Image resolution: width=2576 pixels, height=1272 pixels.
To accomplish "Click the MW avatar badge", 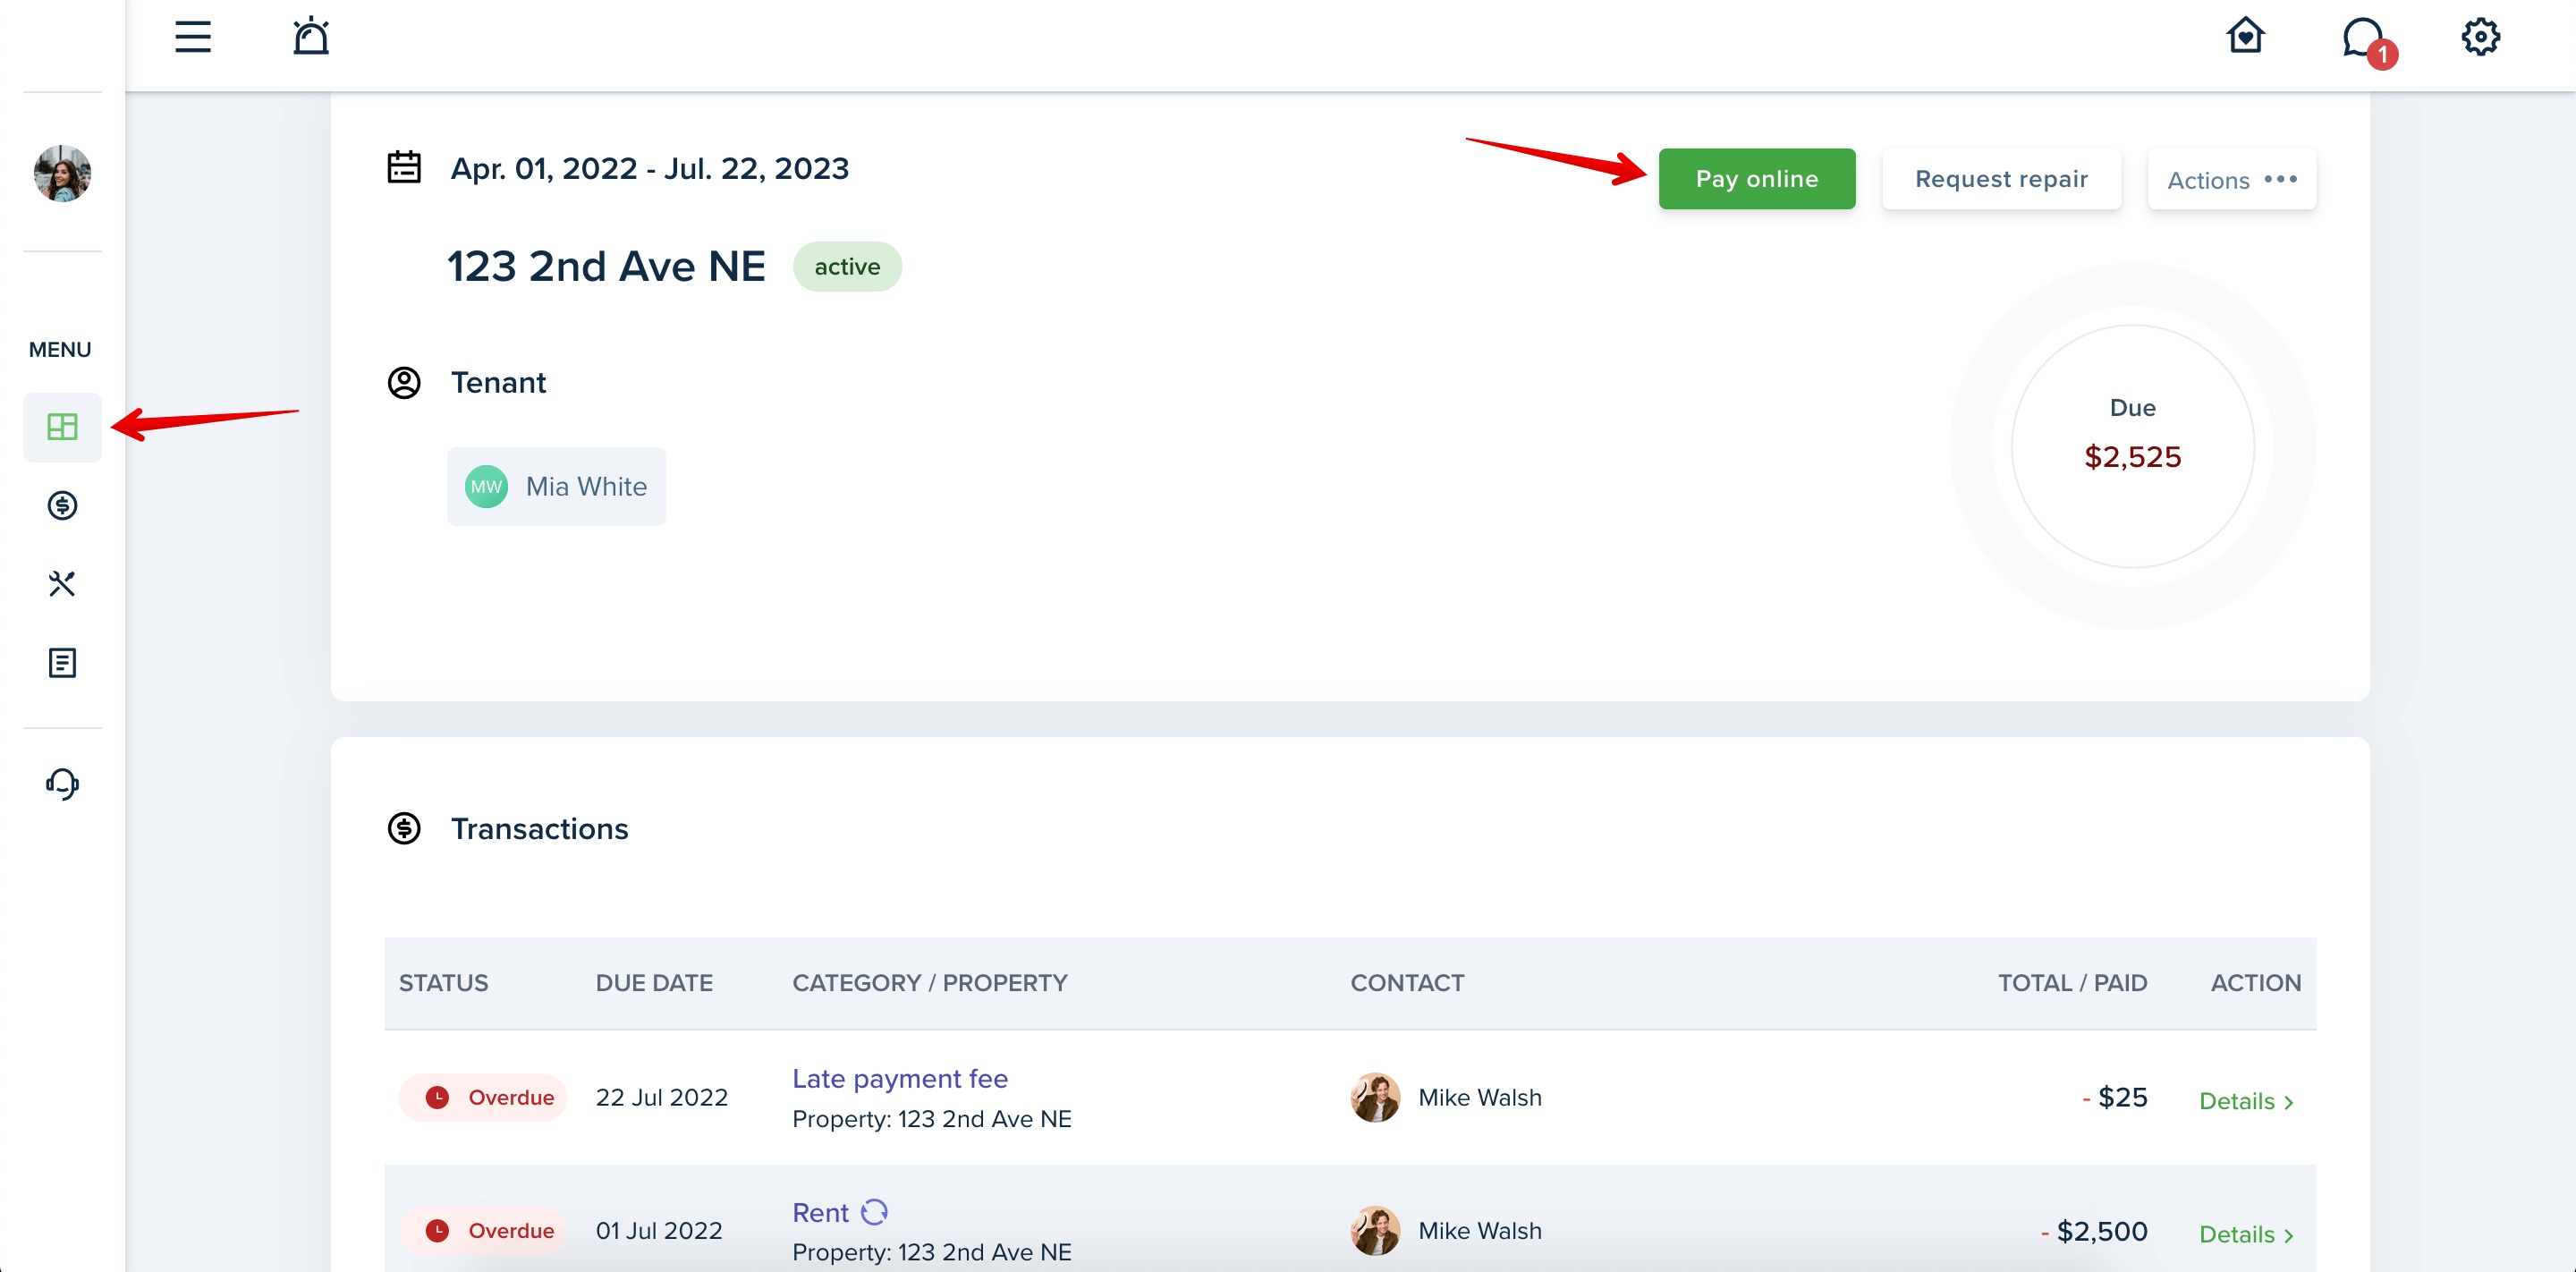I will [x=486, y=486].
